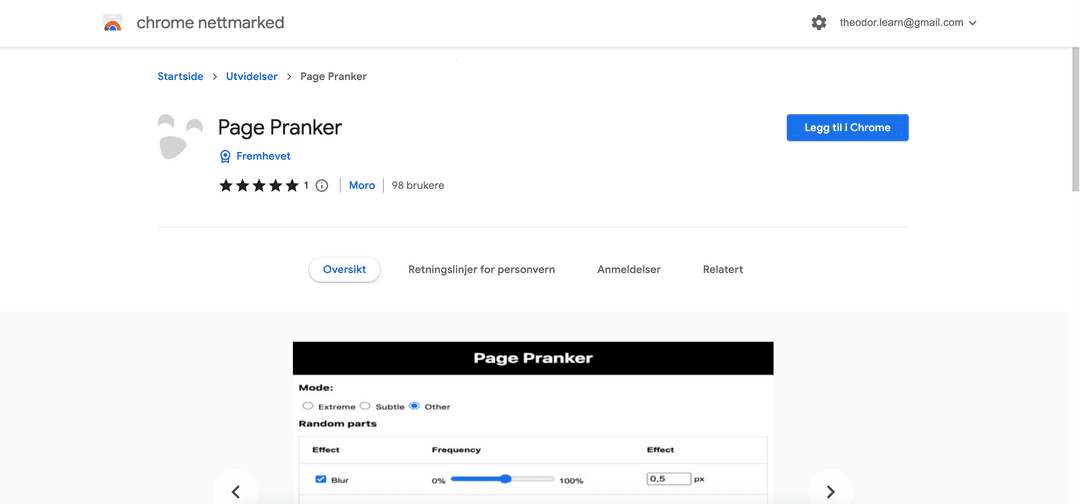The width and height of the screenshot is (1080, 504).
Task: Switch to Retningslinjer for personvern tab
Action: click(481, 269)
